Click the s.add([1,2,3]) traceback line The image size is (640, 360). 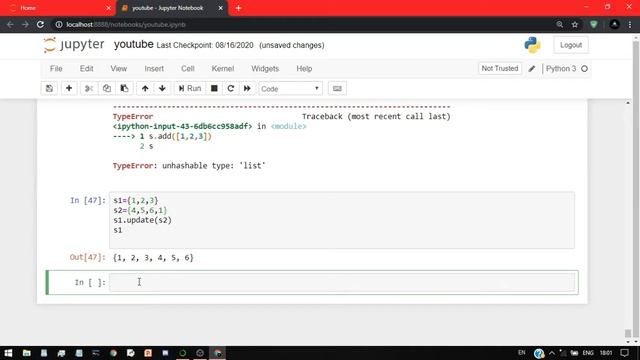pos(162,136)
